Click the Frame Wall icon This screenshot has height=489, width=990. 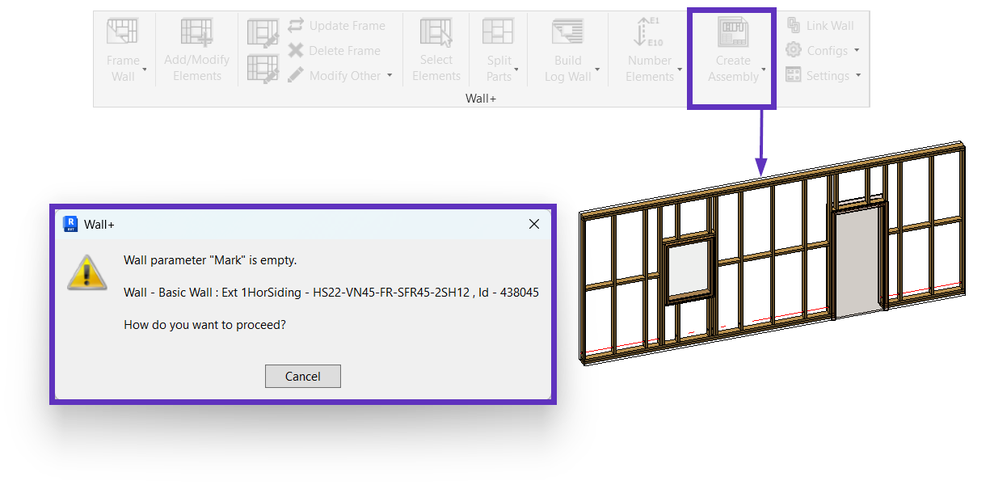[x=122, y=32]
